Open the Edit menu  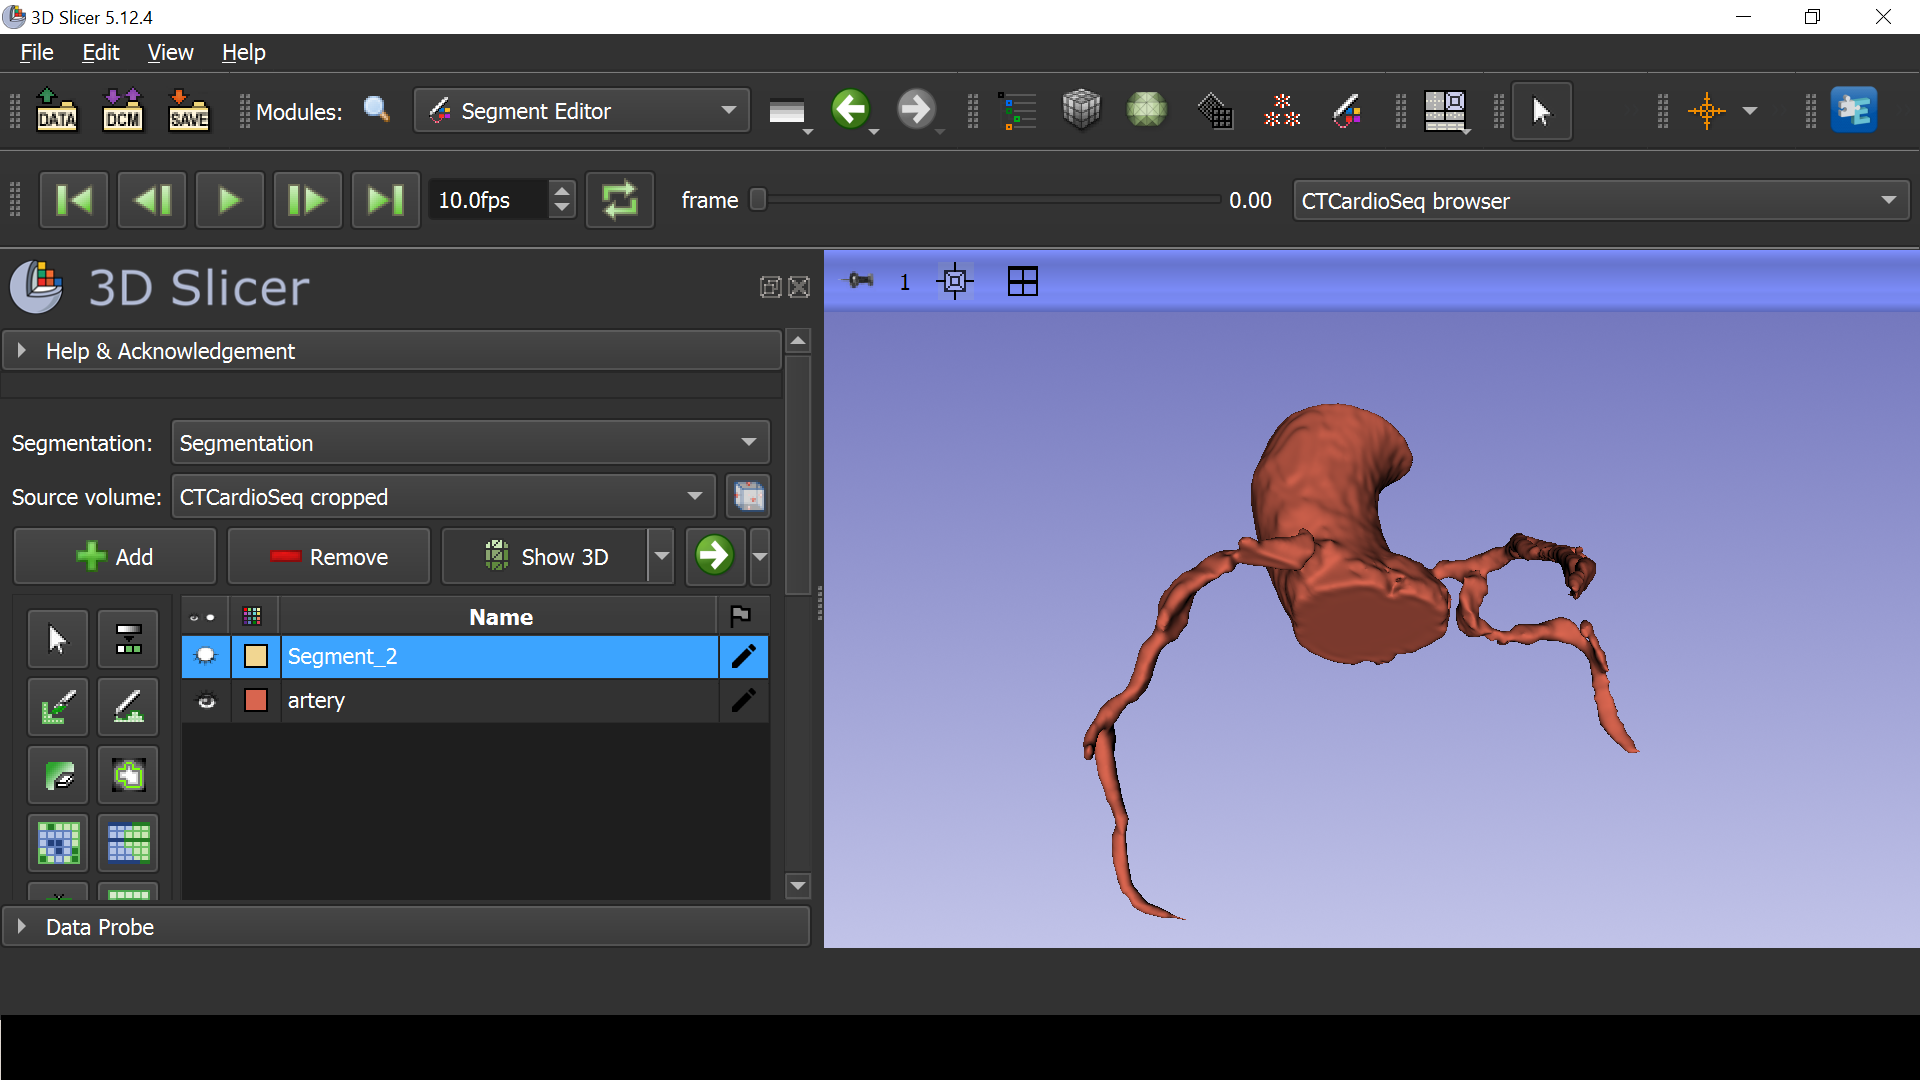101,53
